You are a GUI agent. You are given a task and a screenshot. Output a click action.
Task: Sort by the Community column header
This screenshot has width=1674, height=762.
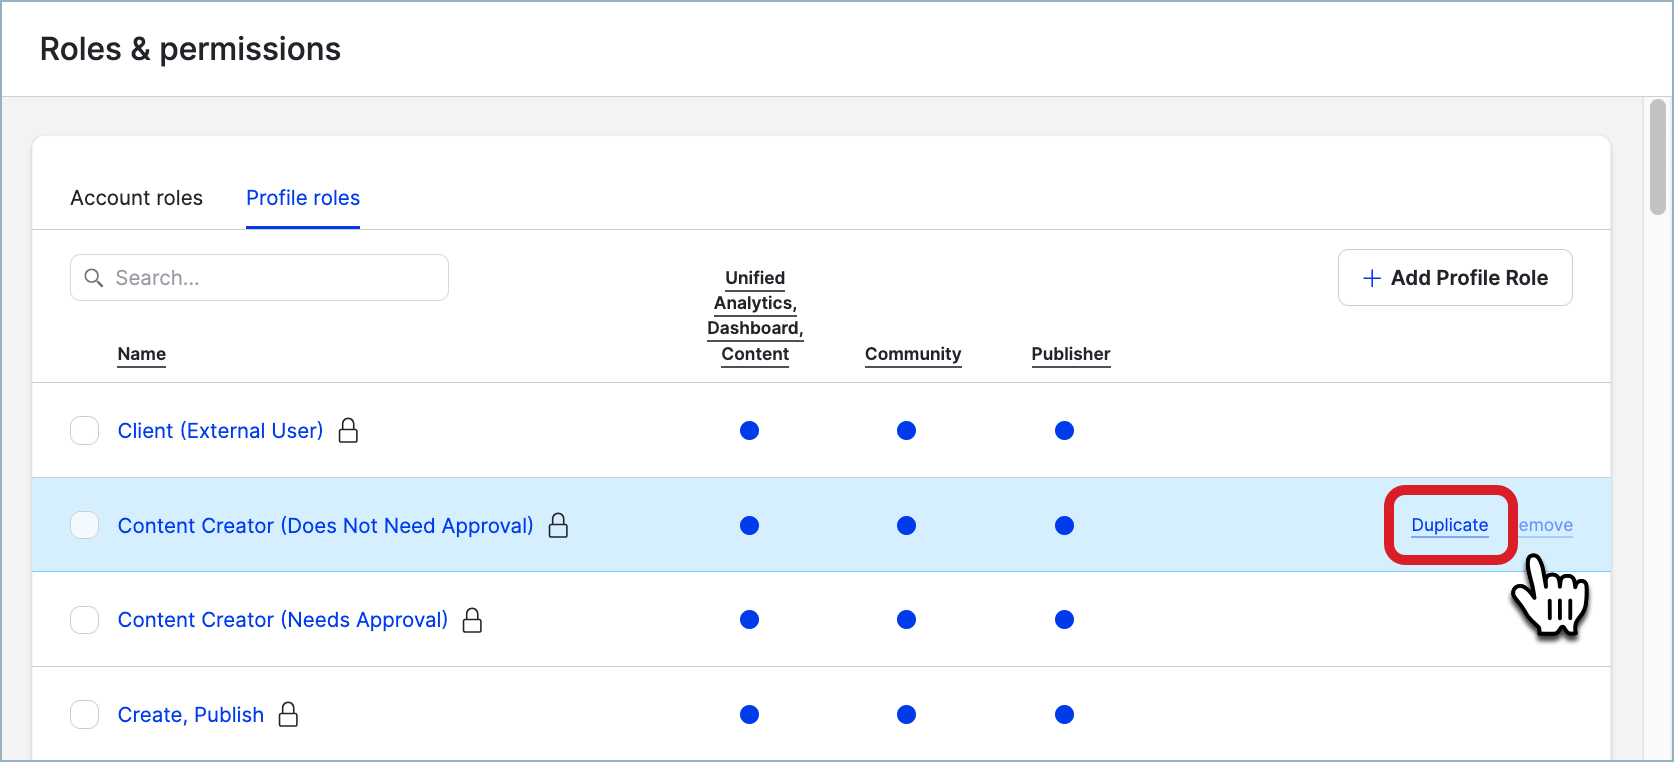point(912,354)
